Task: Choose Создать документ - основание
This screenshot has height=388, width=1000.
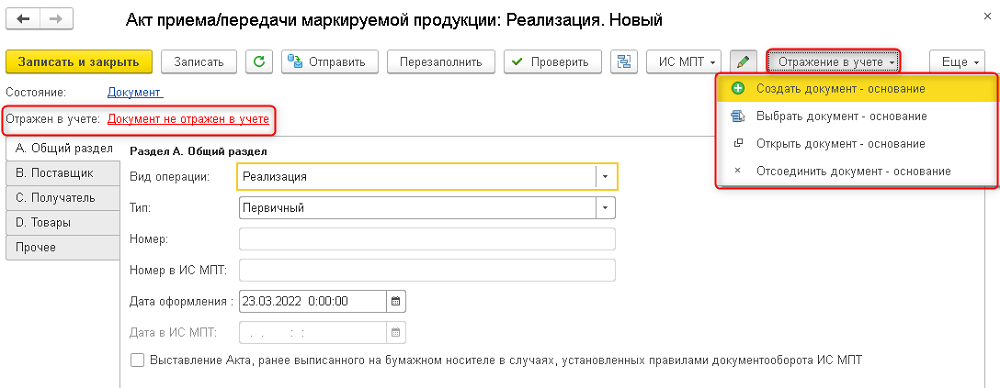Action: [857, 89]
